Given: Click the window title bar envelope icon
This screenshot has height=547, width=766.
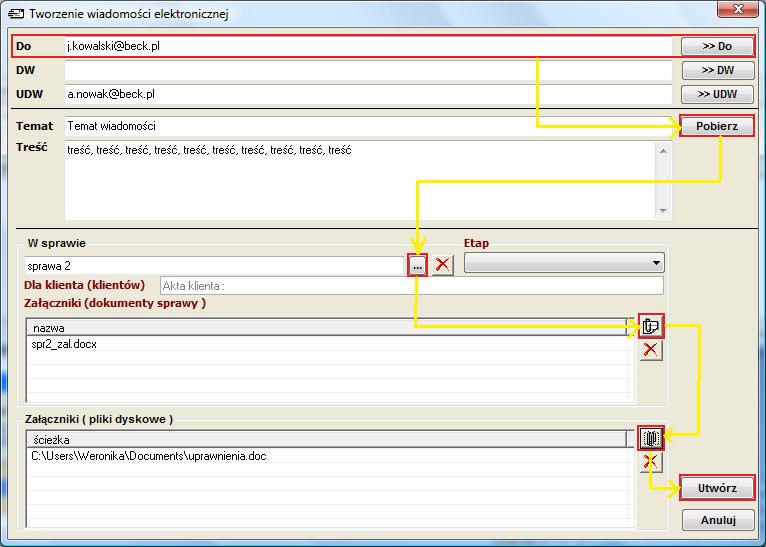Looking at the screenshot, I should pos(15,14).
